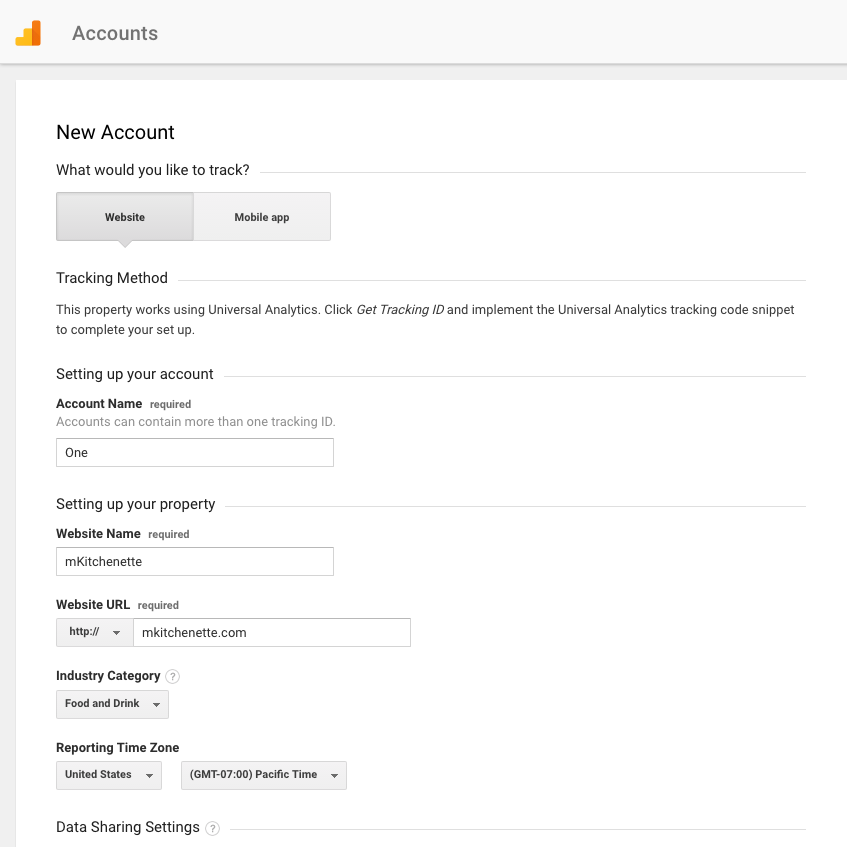The width and height of the screenshot is (847, 847).
Task: Open help icon beside Industry Category
Action: click(x=172, y=676)
